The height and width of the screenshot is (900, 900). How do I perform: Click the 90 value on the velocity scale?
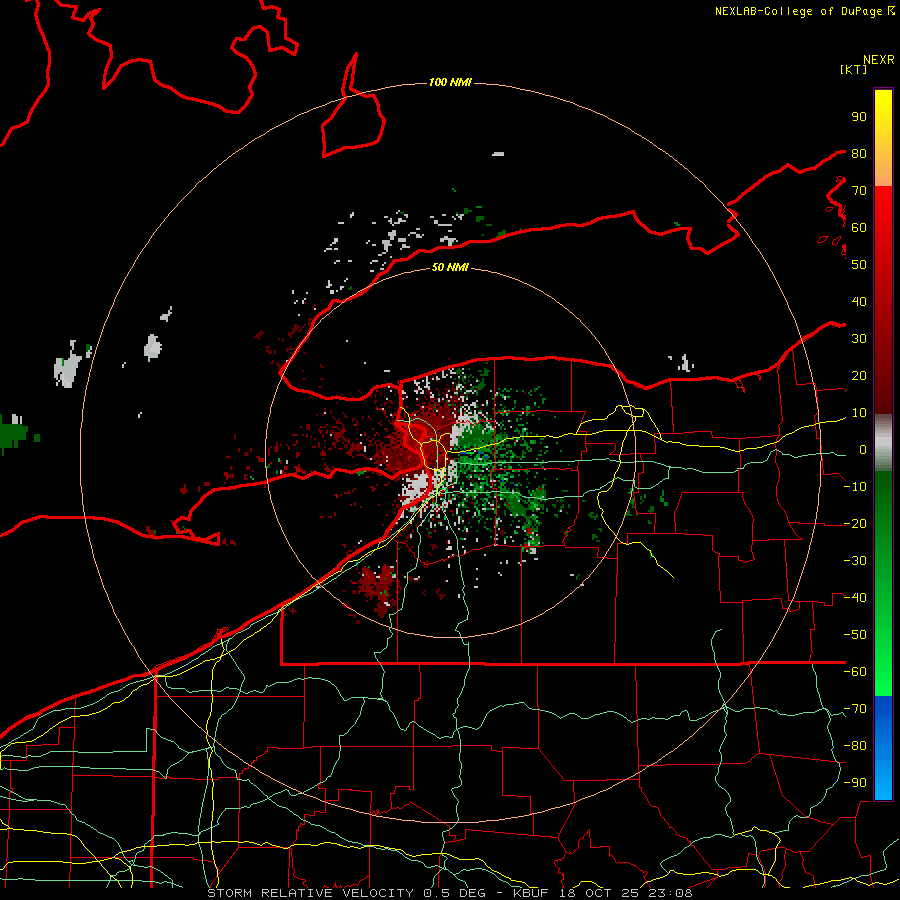pyautogui.click(x=859, y=117)
